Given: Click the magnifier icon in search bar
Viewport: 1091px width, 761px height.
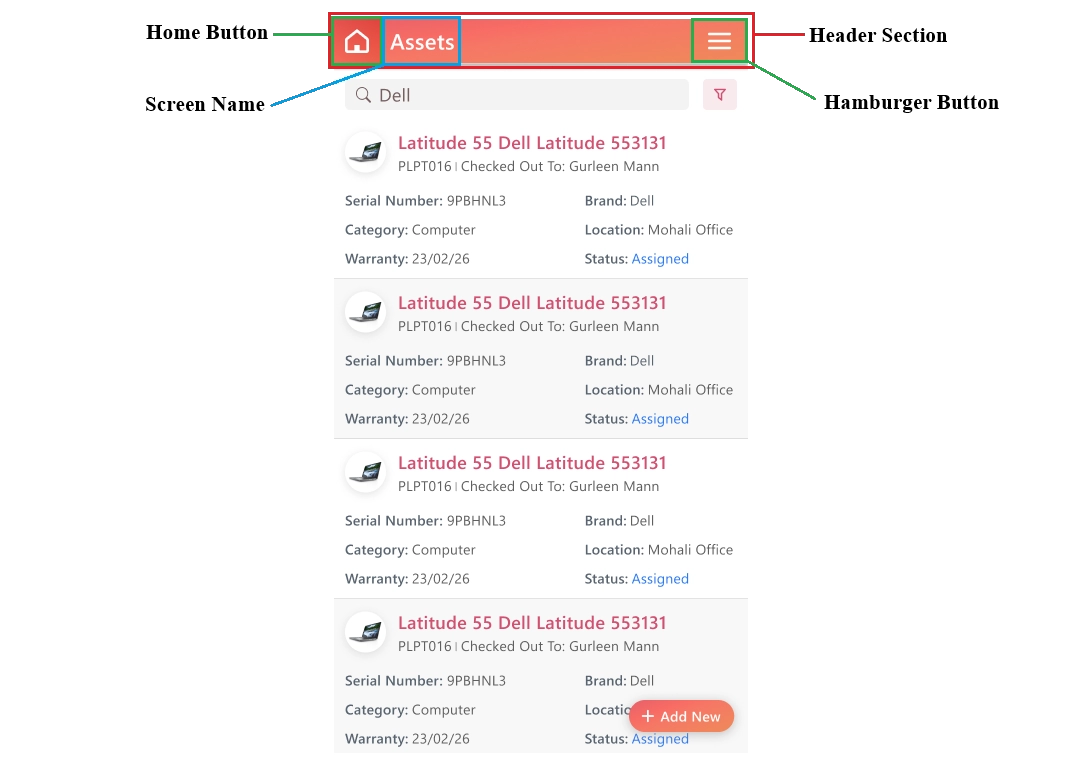Looking at the screenshot, I should pyautogui.click(x=363, y=95).
